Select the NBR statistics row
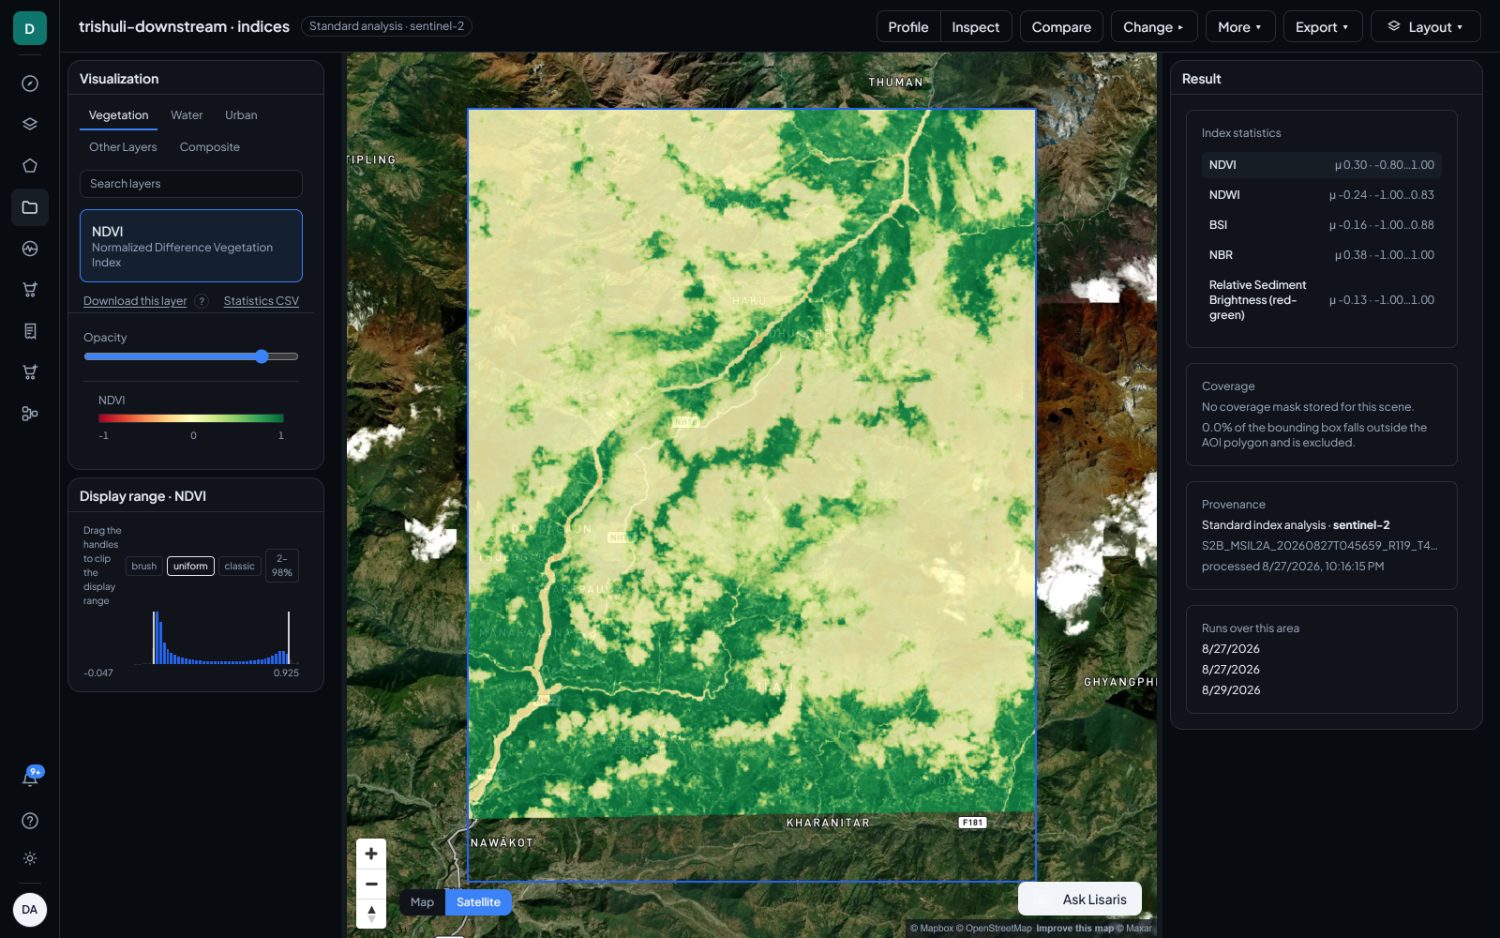 (x=1321, y=255)
